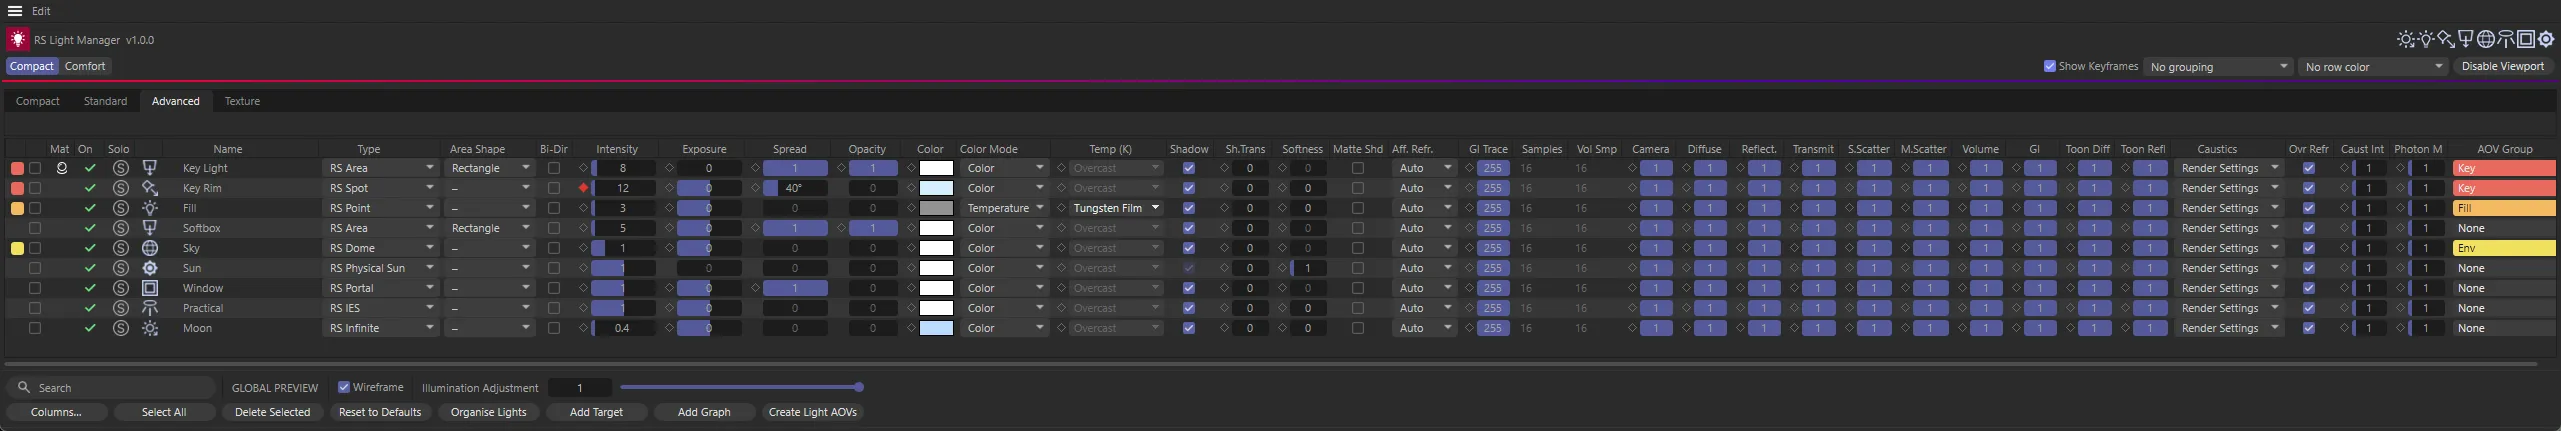The width and height of the screenshot is (2561, 431).
Task: Open Caustics Render Settings dropdown for Practical
Action: [2229, 308]
